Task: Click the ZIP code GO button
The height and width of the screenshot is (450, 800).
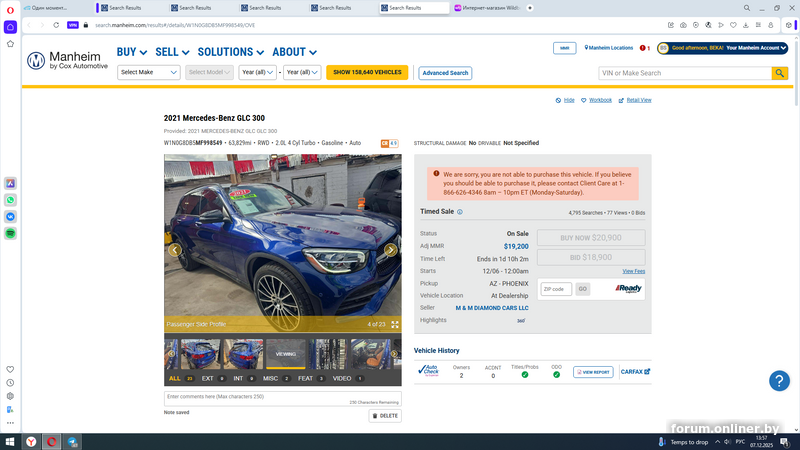Action: tap(582, 289)
